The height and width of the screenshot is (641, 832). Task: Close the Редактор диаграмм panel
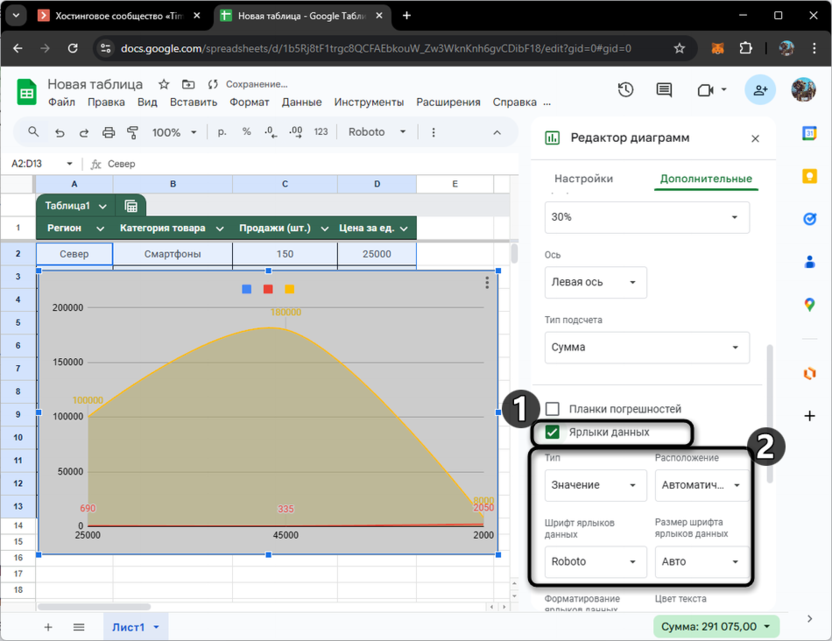(x=755, y=139)
